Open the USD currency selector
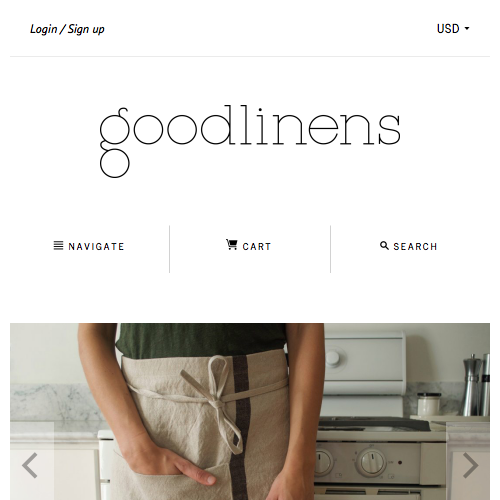The height and width of the screenshot is (500, 500). tap(453, 29)
